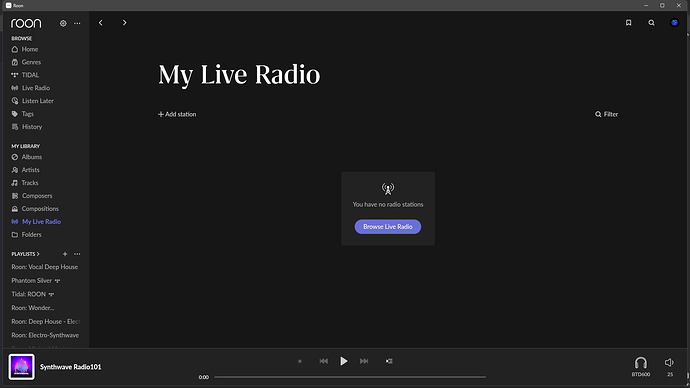This screenshot has height=388, width=690.
Task: Open Composers in My Library
Action: [x=32, y=196]
